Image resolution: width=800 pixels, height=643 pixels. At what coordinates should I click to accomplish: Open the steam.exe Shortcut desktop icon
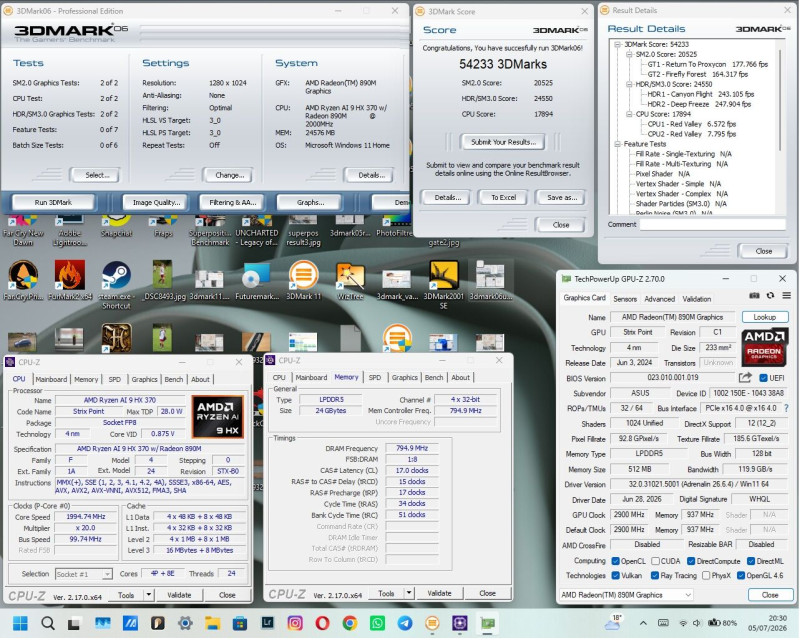click(116, 285)
